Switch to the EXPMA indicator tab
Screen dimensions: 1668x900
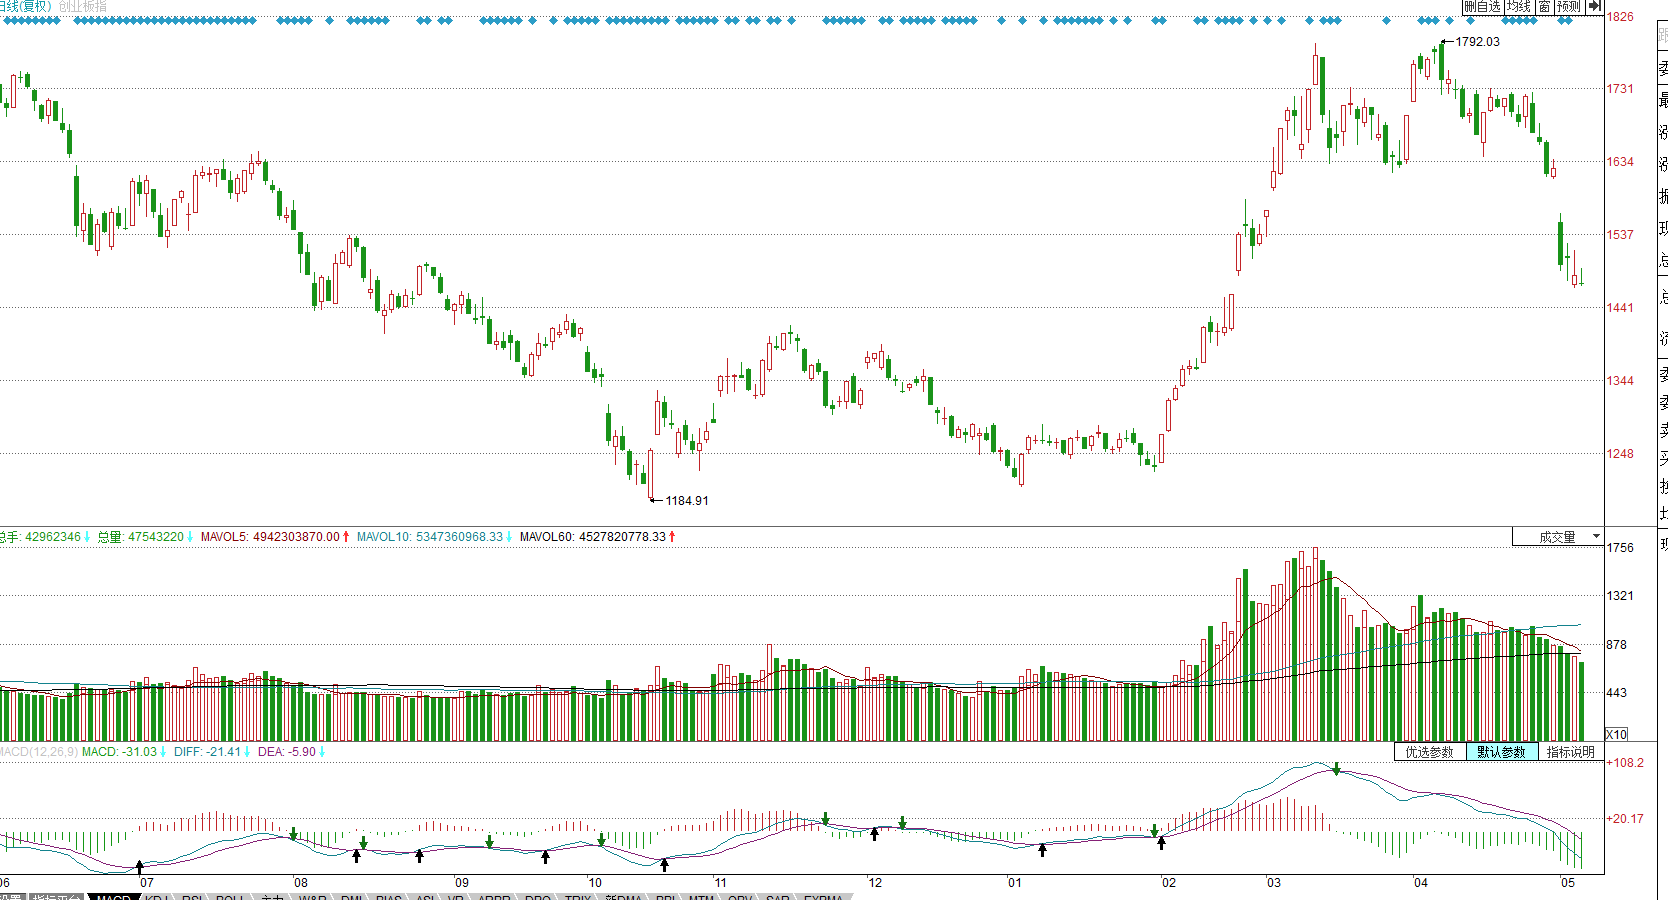click(824, 897)
